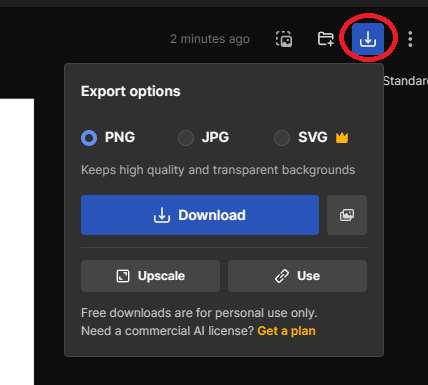The image size is (428, 385).
Task: Click the blue download icon in top toolbar
Action: (368, 39)
